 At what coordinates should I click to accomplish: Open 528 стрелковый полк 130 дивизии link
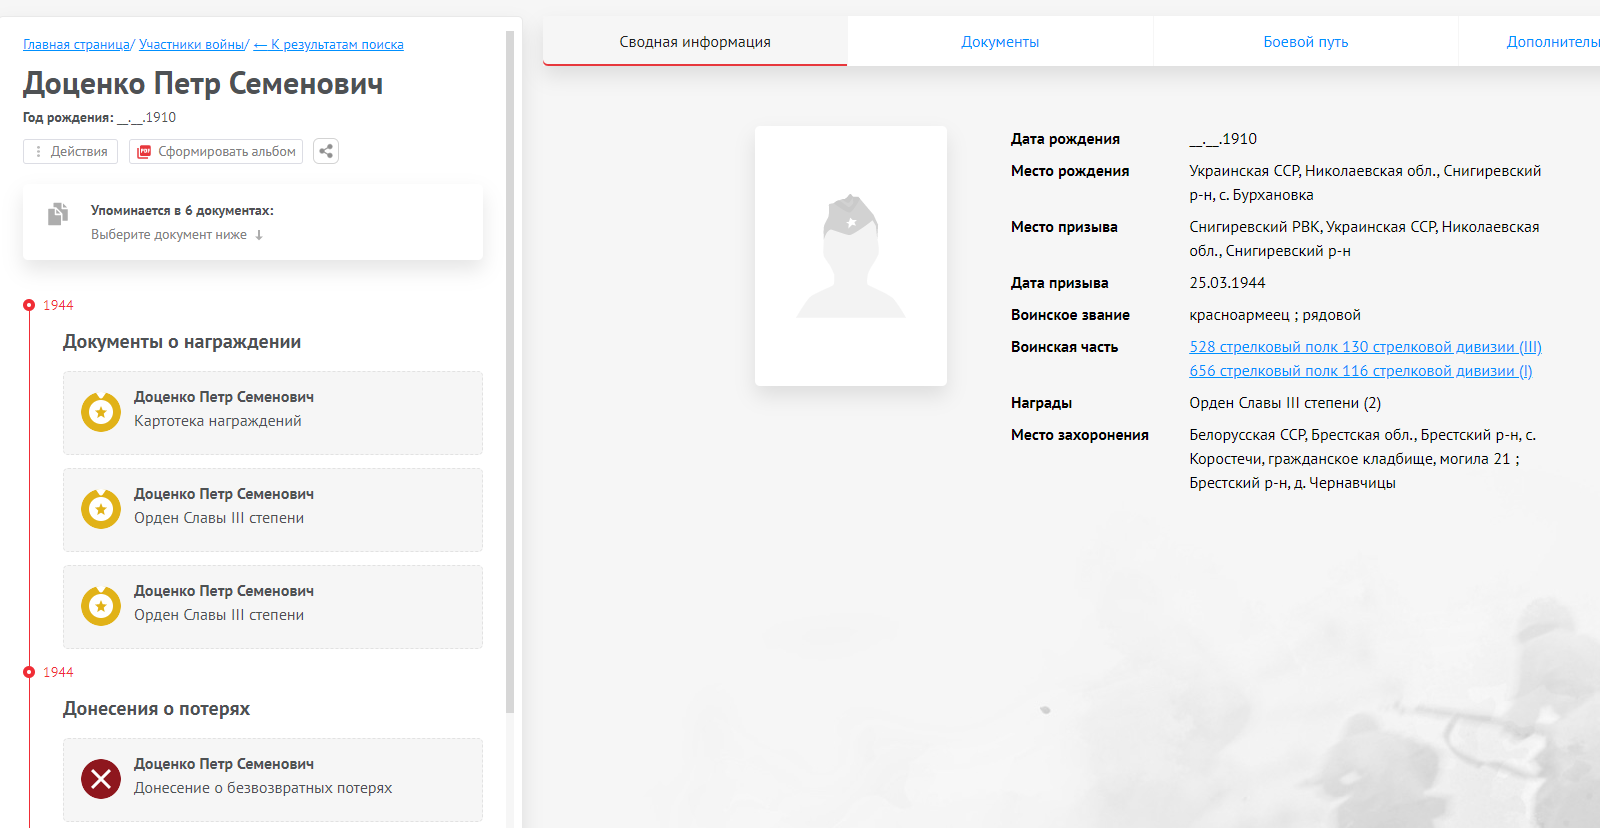point(1365,347)
